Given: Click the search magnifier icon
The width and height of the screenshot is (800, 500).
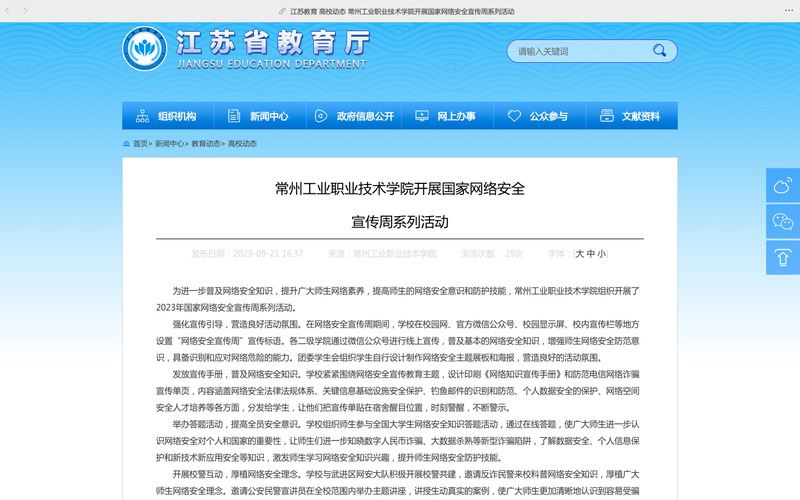Looking at the screenshot, I should pyautogui.click(x=660, y=50).
